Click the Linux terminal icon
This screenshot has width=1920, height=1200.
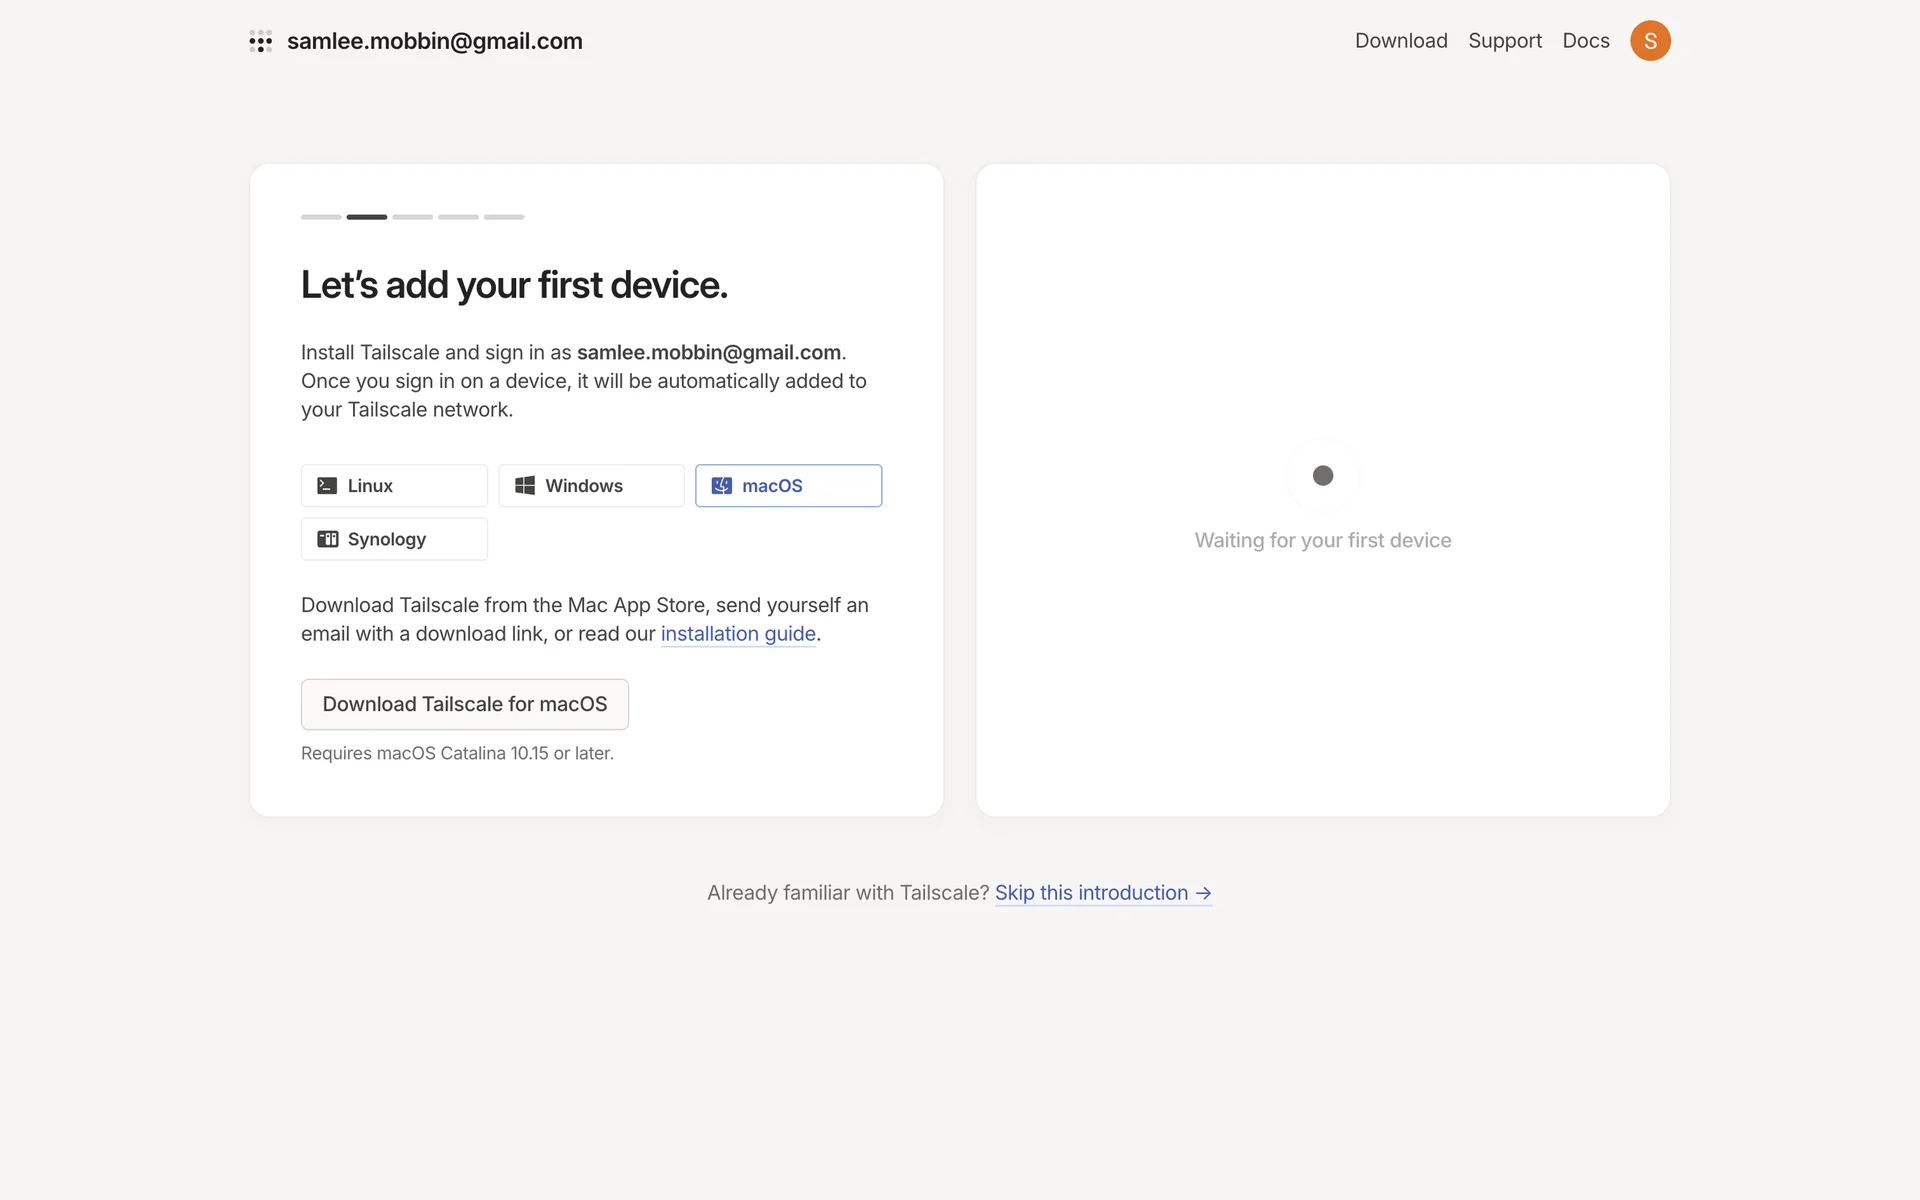point(327,486)
